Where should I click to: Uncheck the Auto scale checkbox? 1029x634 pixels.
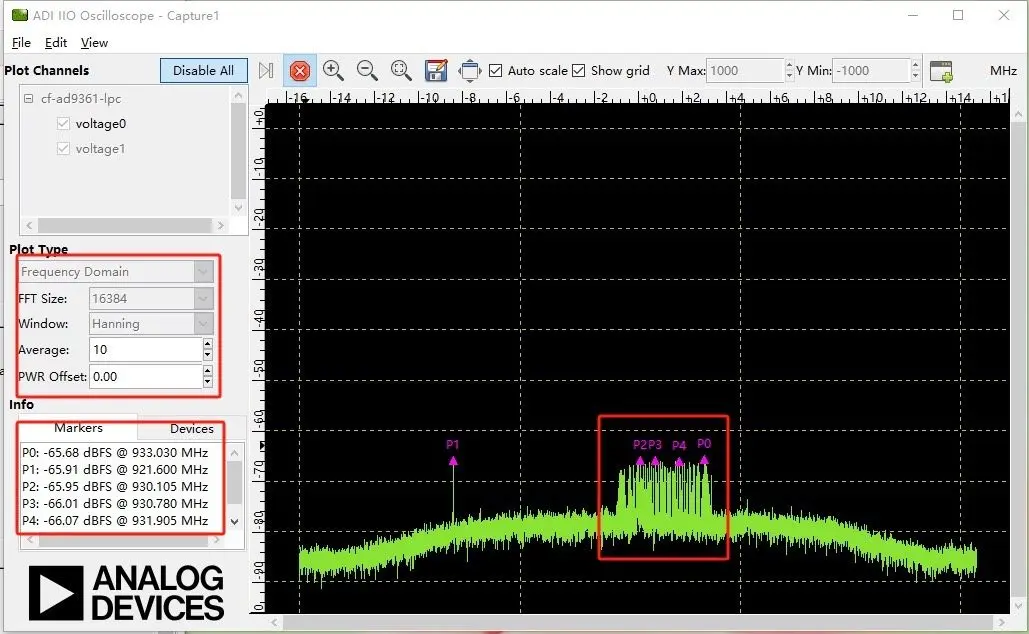pos(495,71)
